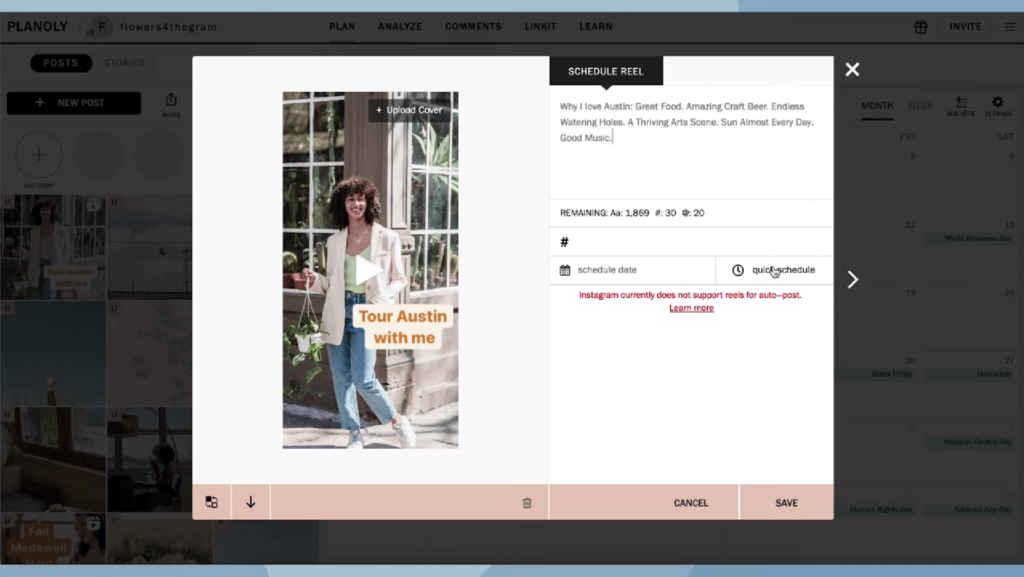Open the Tour Austin post thumbnail in the grid
This screenshot has width=1024, height=577.
coord(53,247)
